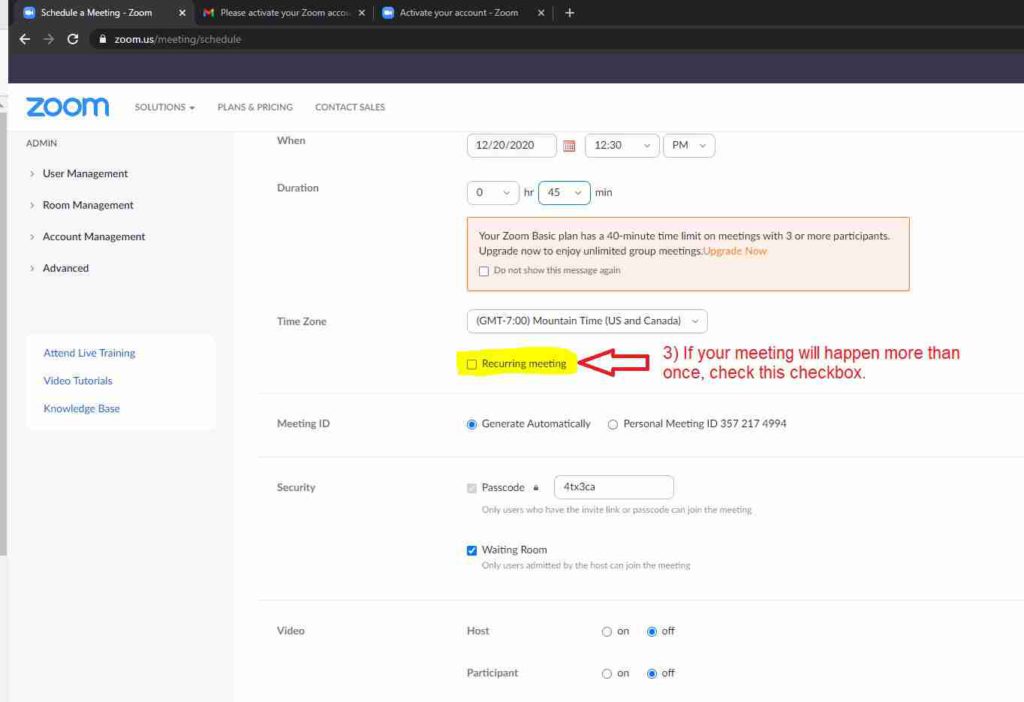Open the Solutions menu
Image resolution: width=1024 pixels, height=702 pixels.
(x=165, y=107)
